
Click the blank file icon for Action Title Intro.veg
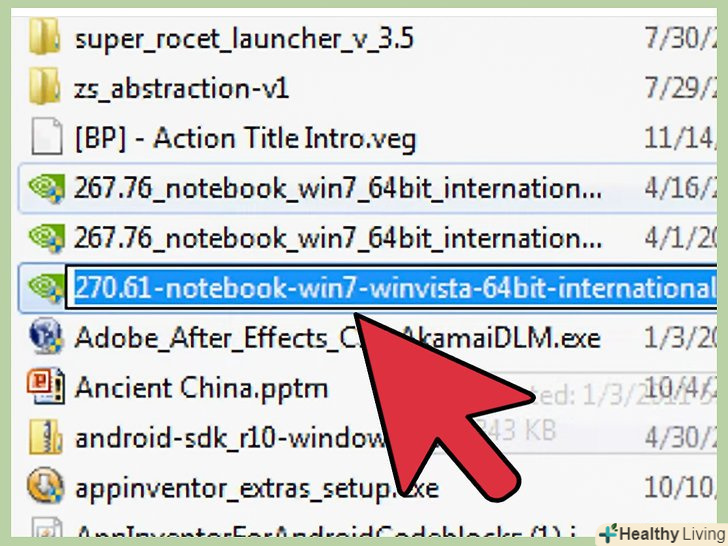click(46, 136)
